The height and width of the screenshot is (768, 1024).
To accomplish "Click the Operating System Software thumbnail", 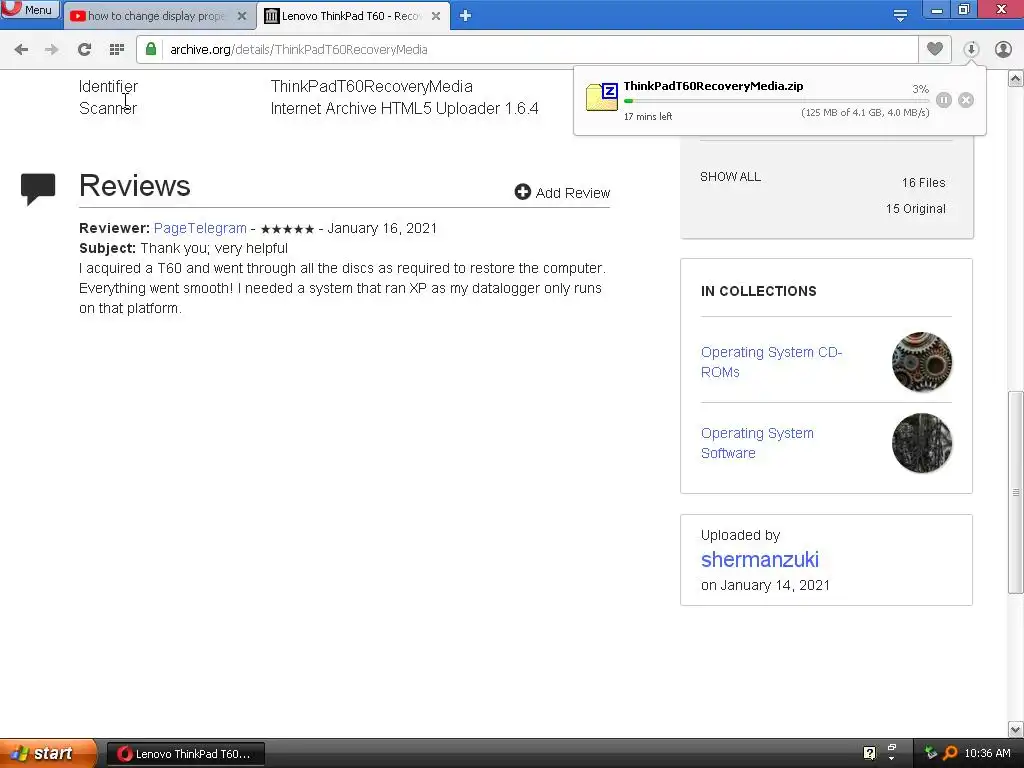I will click(x=921, y=443).
